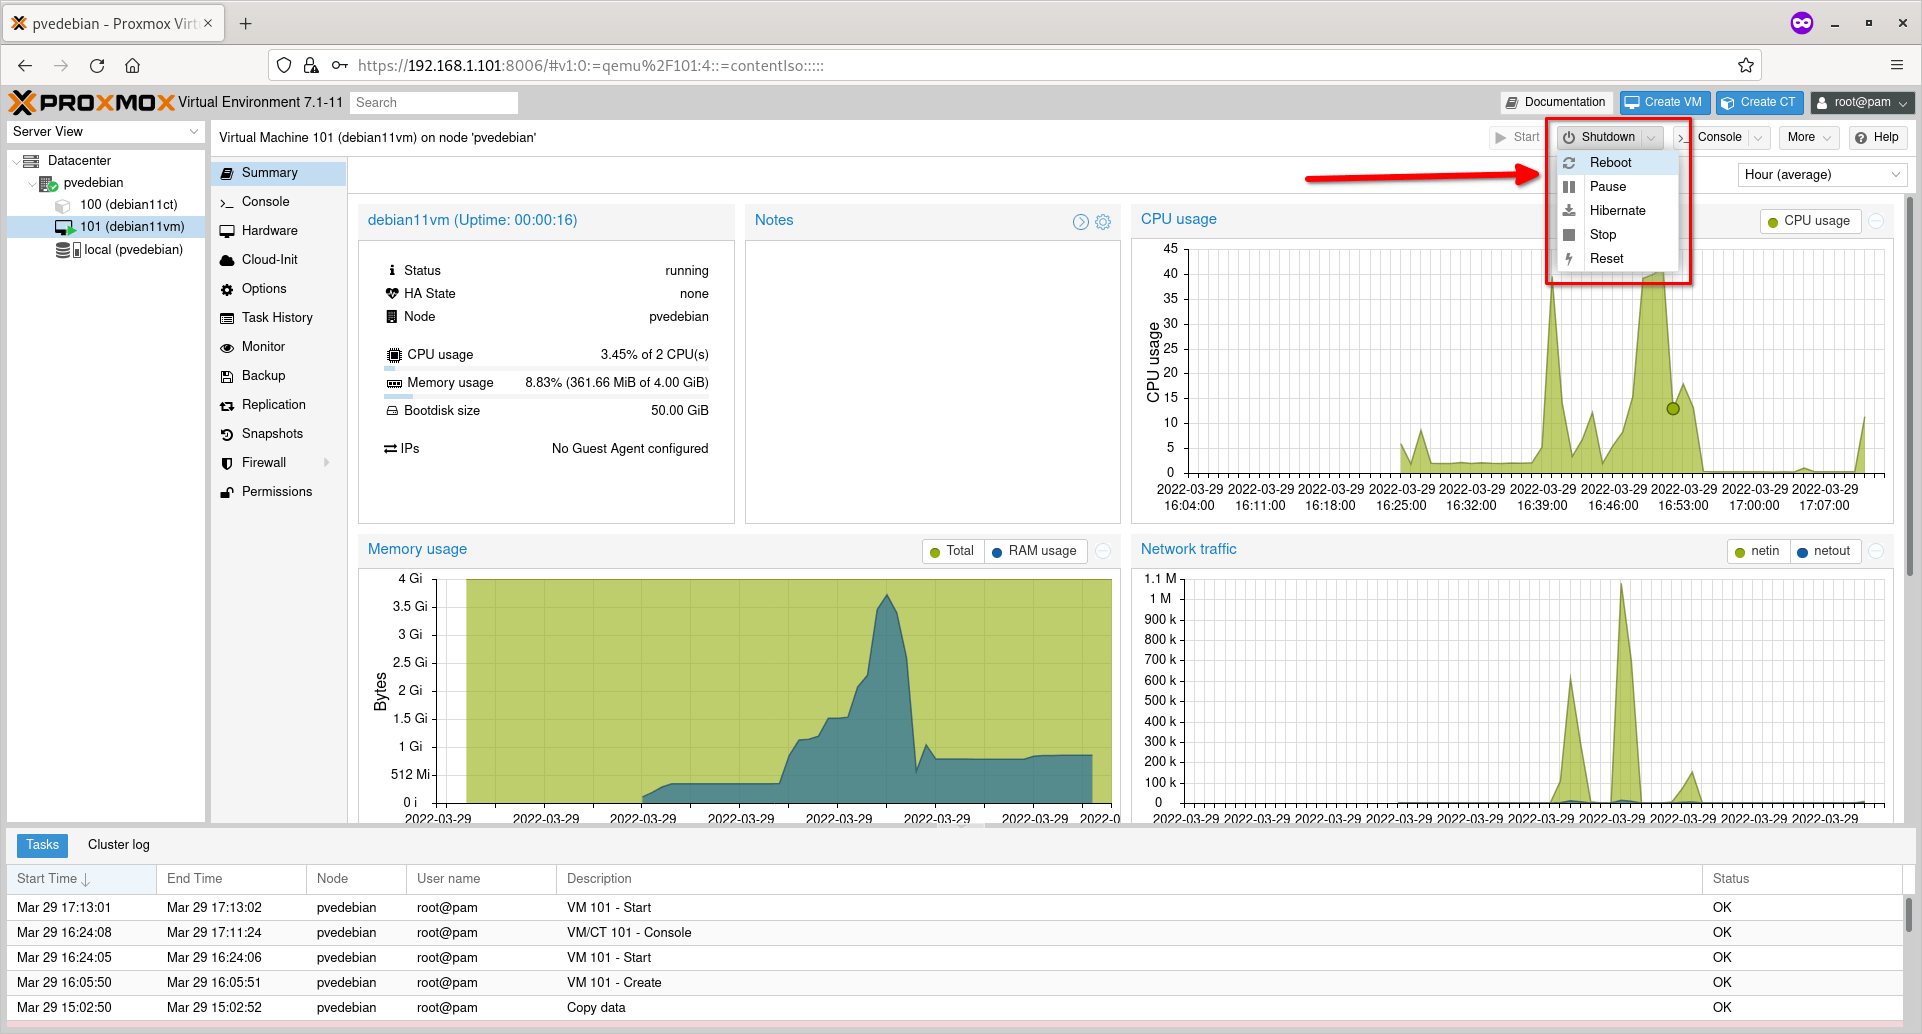1922x1034 pixels.
Task: Toggle the netout legend series
Action: pos(1825,551)
